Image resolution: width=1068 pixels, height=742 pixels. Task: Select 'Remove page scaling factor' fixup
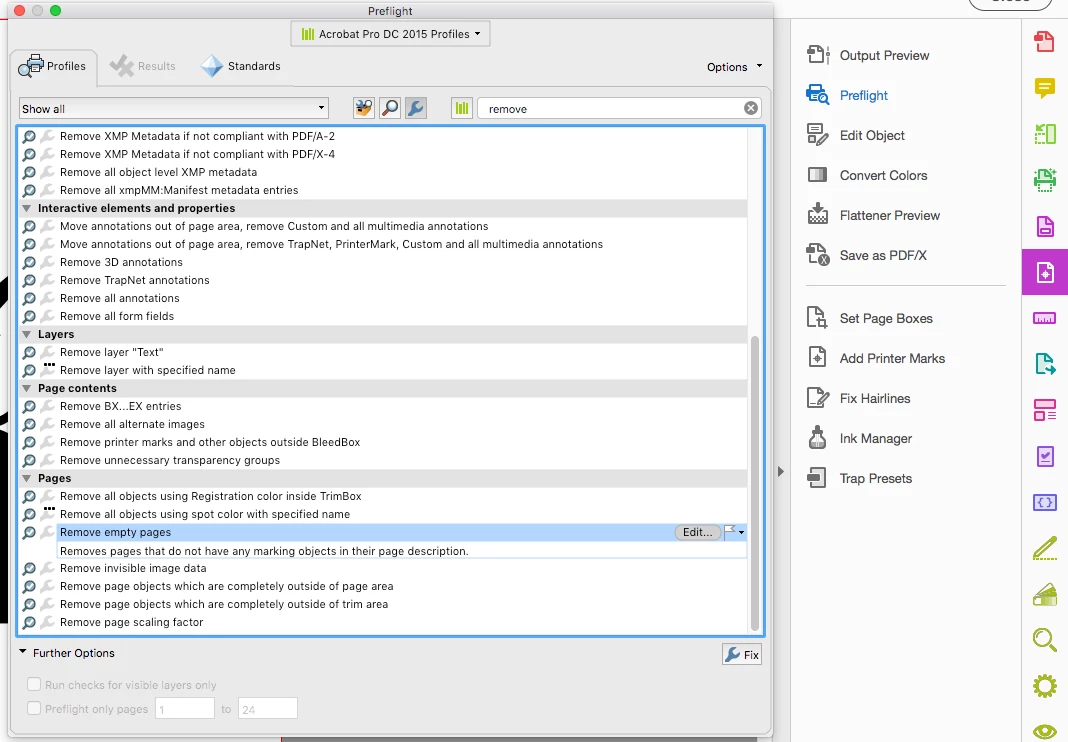pos(131,622)
